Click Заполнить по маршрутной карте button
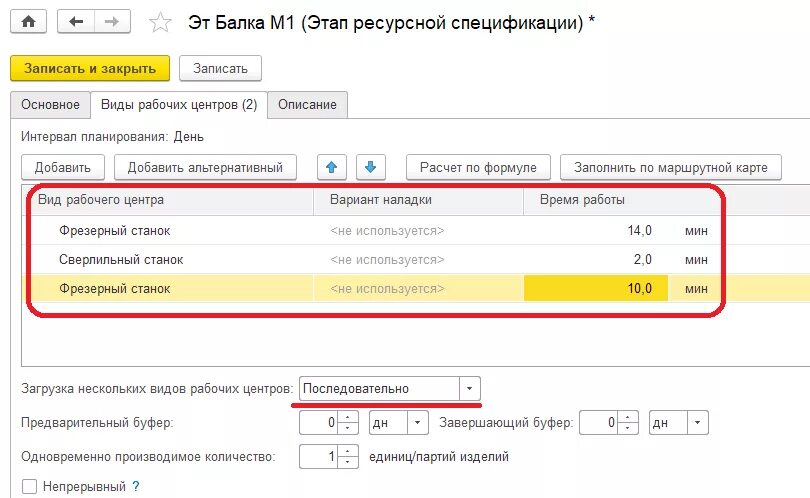 (x=671, y=167)
